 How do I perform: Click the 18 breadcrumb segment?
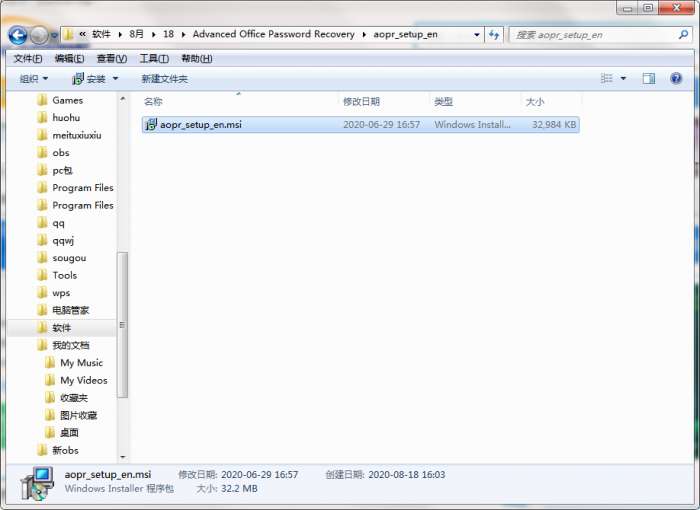(168, 34)
